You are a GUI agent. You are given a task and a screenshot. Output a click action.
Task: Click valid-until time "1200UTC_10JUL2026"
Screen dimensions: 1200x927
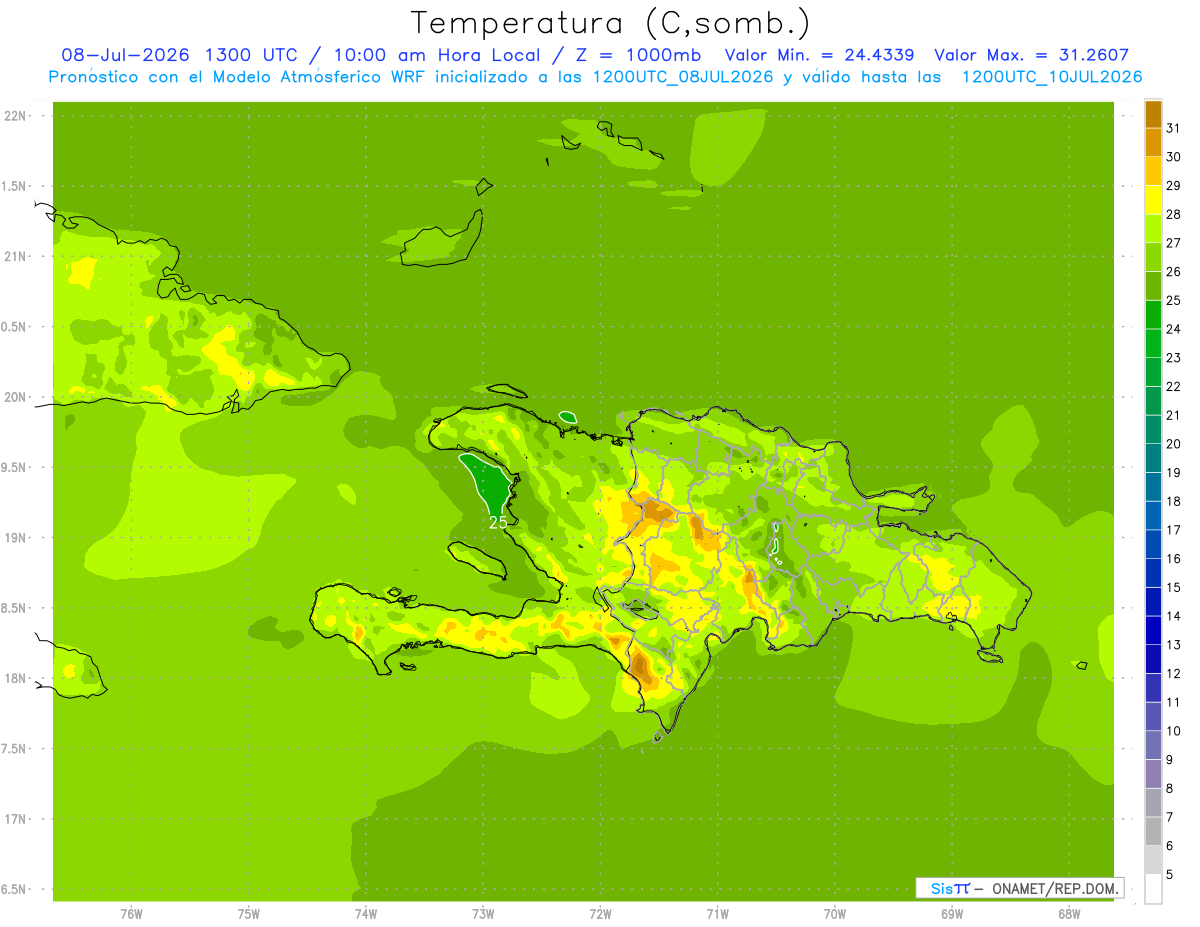[x=1051, y=77]
